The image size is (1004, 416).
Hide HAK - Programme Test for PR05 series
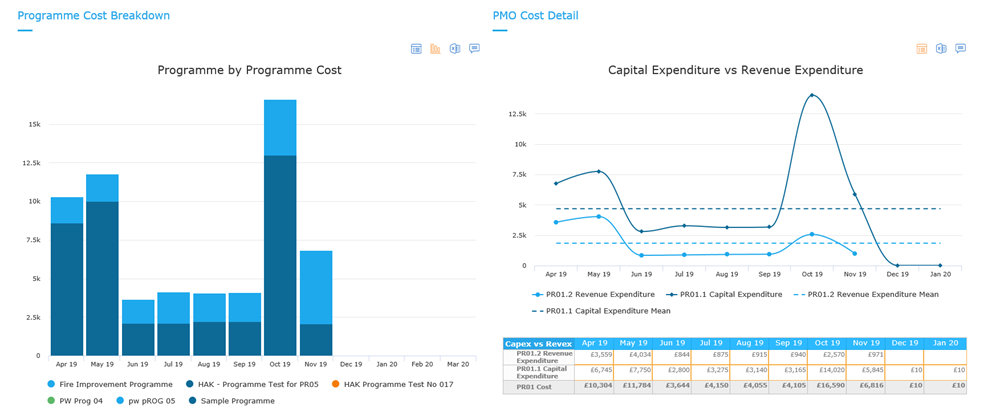(252, 385)
